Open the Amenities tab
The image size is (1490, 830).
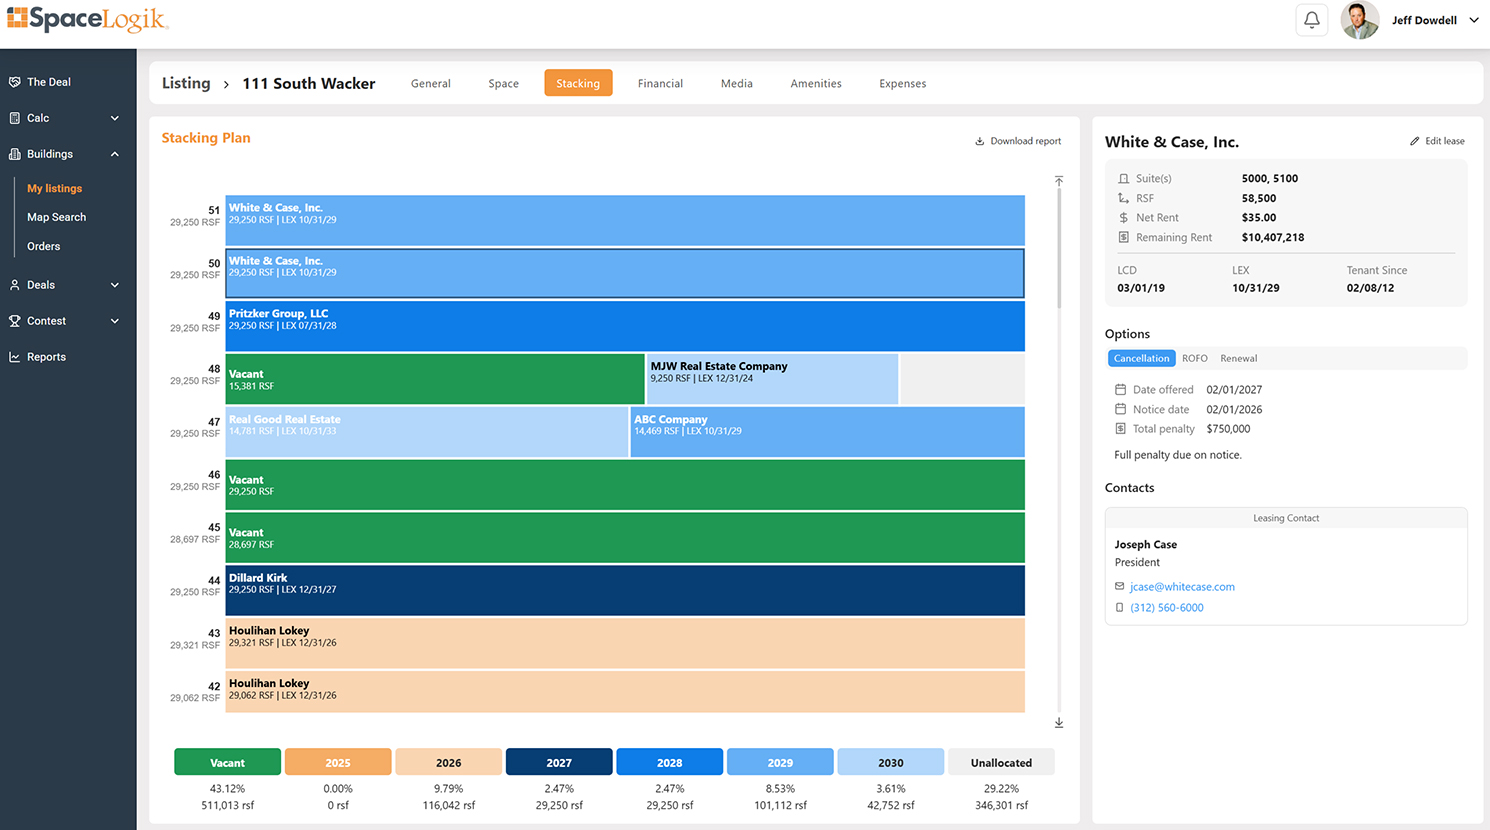(815, 83)
